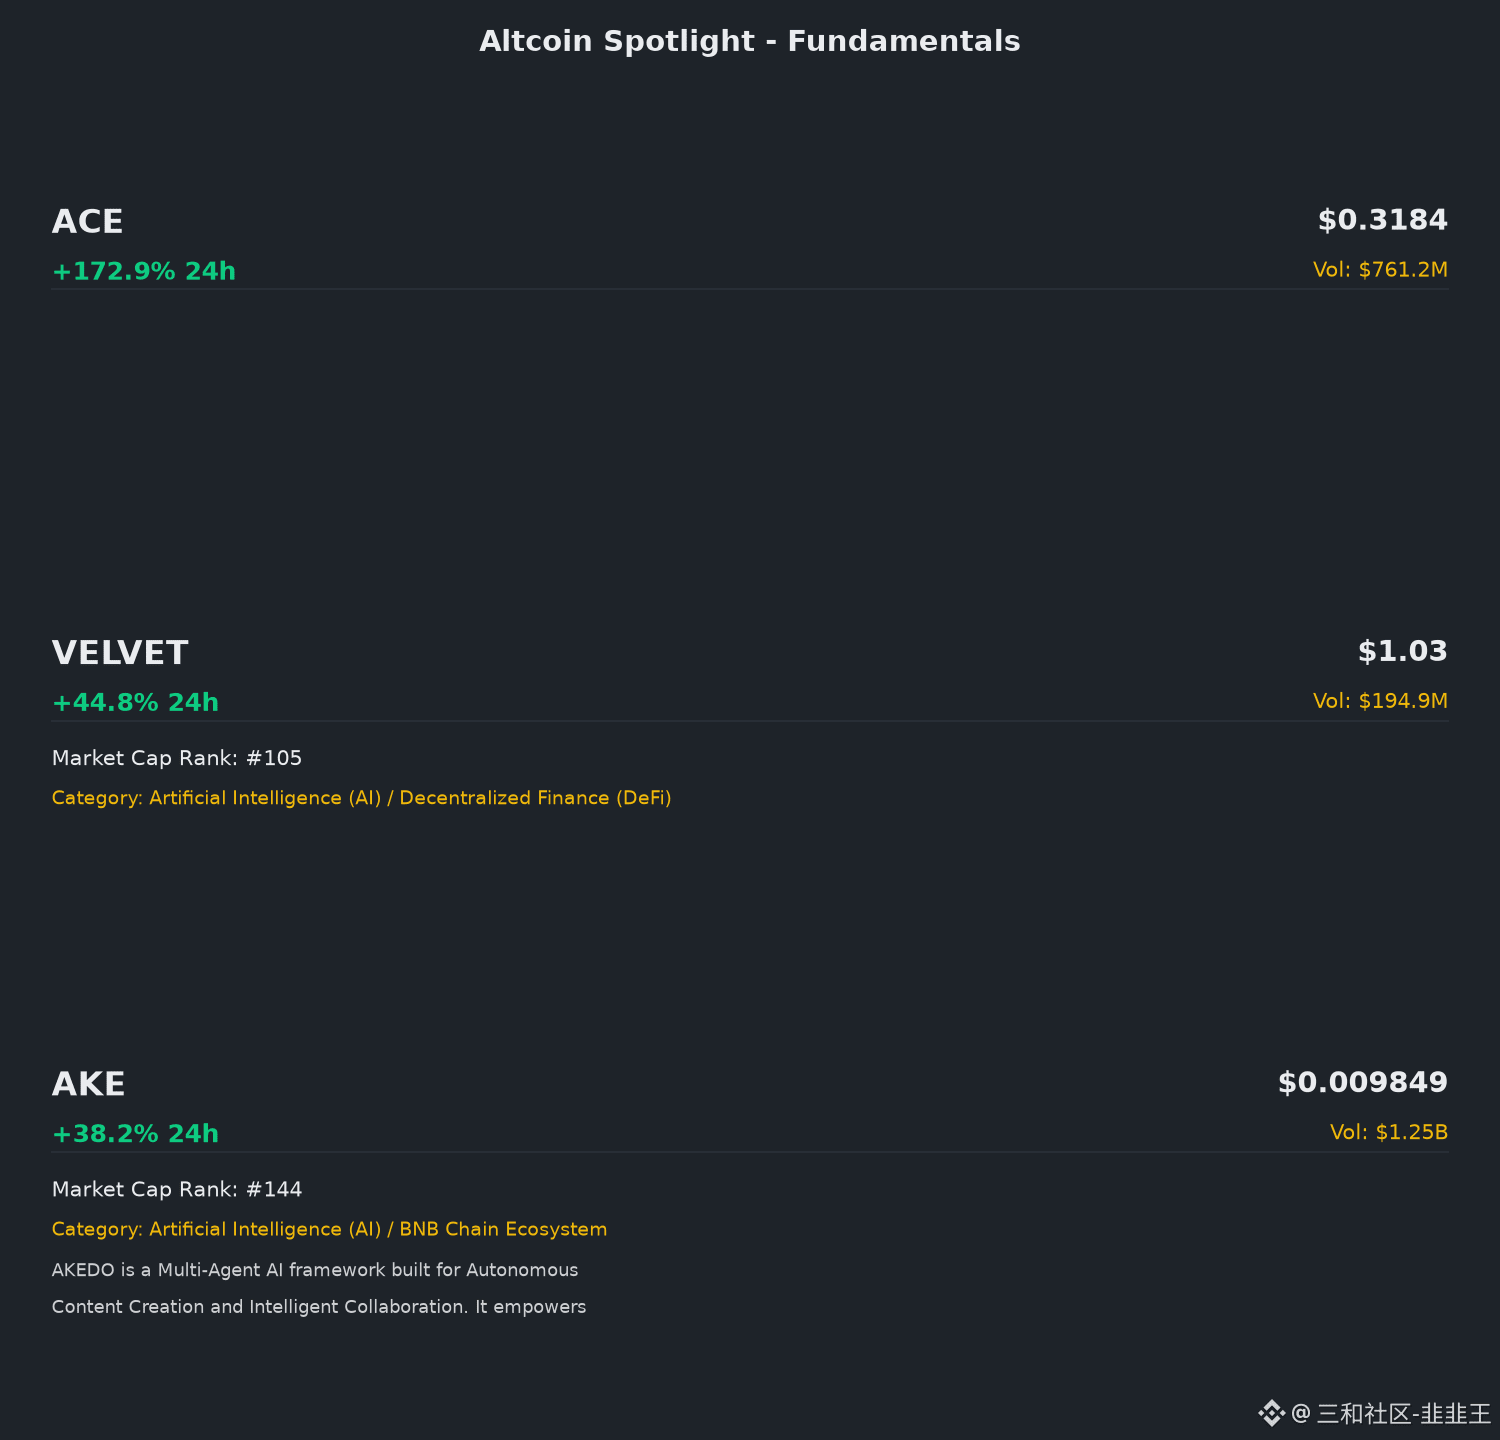Click VELVET +44.8% 24h change

135,702
